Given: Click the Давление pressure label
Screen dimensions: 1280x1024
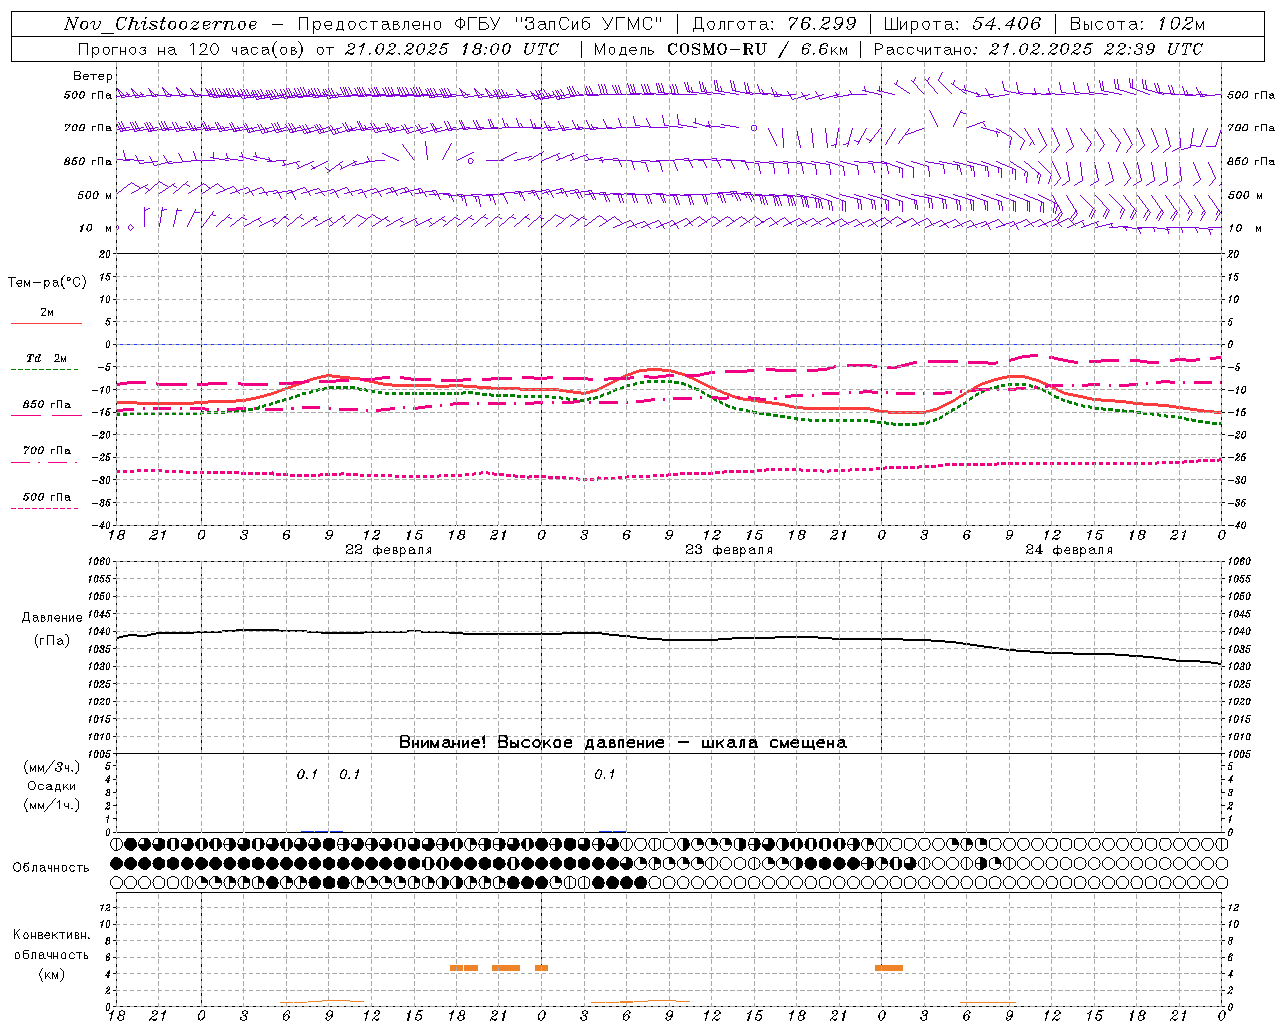Looking at the screenshot, I should tap(52, 618).
